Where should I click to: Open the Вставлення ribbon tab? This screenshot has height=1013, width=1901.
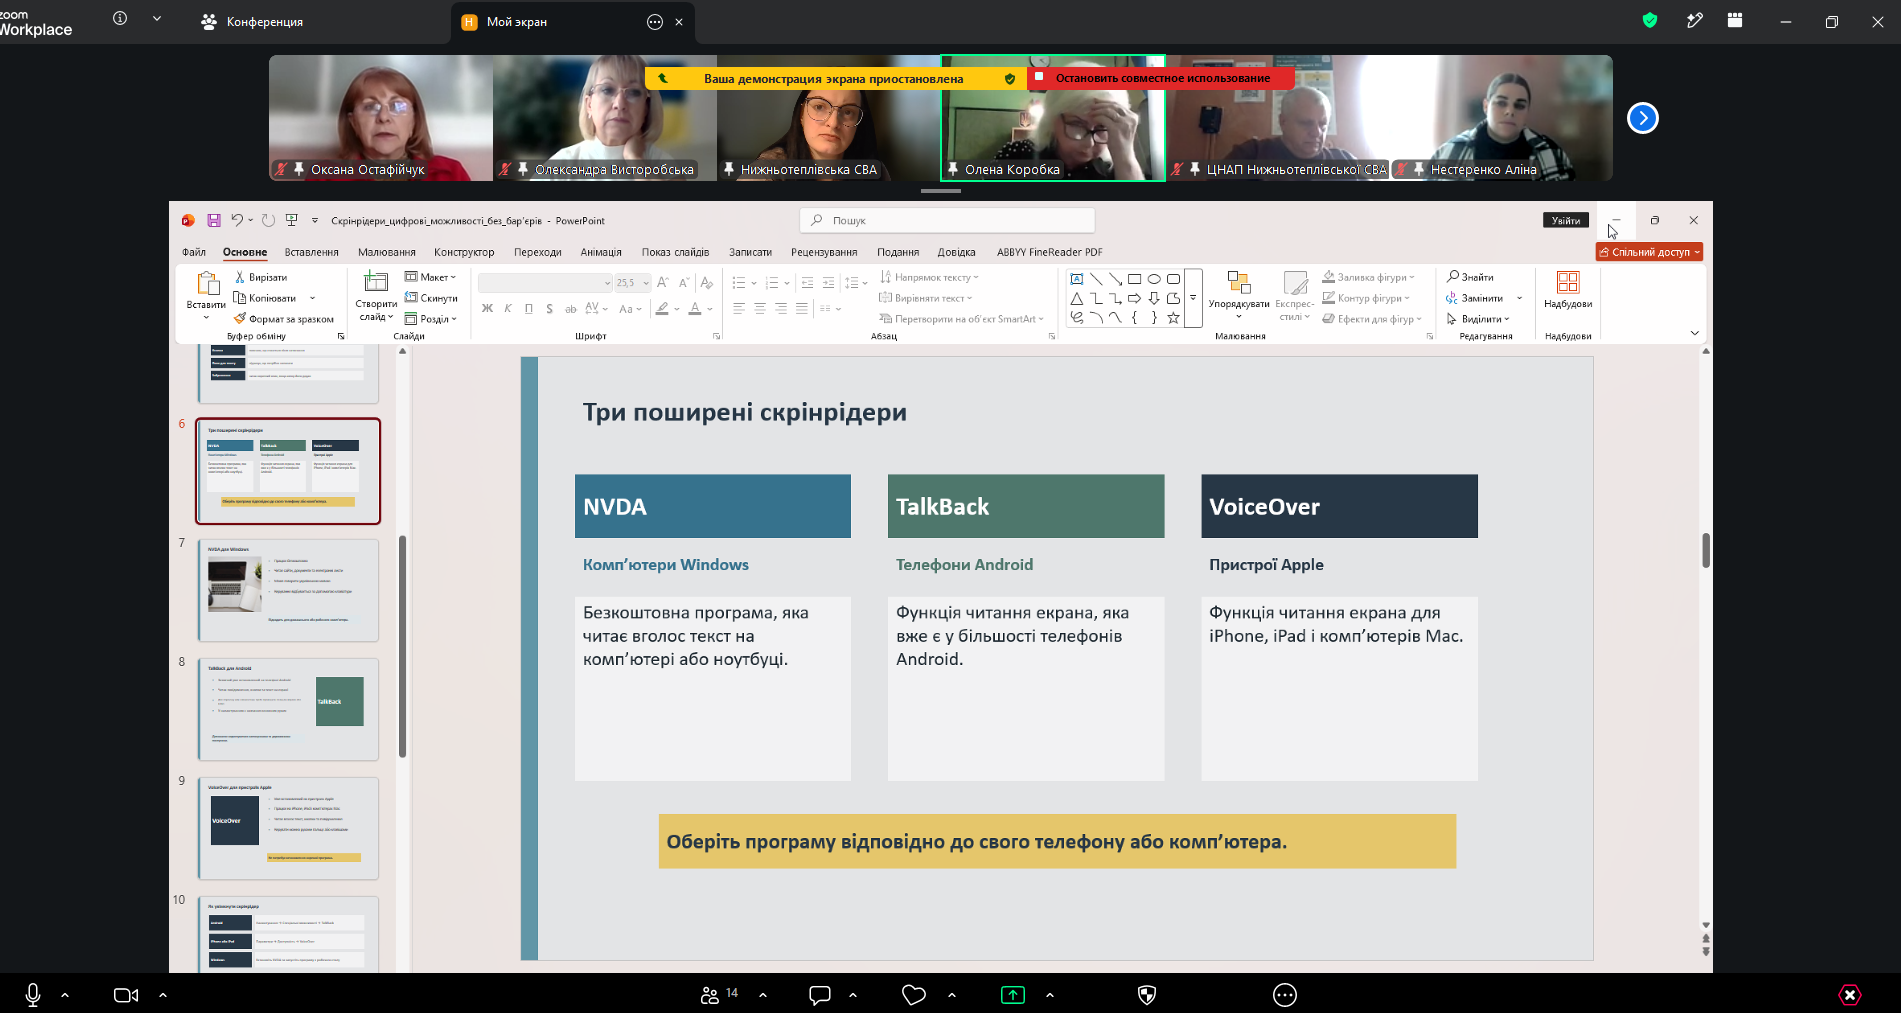point(311,252)
